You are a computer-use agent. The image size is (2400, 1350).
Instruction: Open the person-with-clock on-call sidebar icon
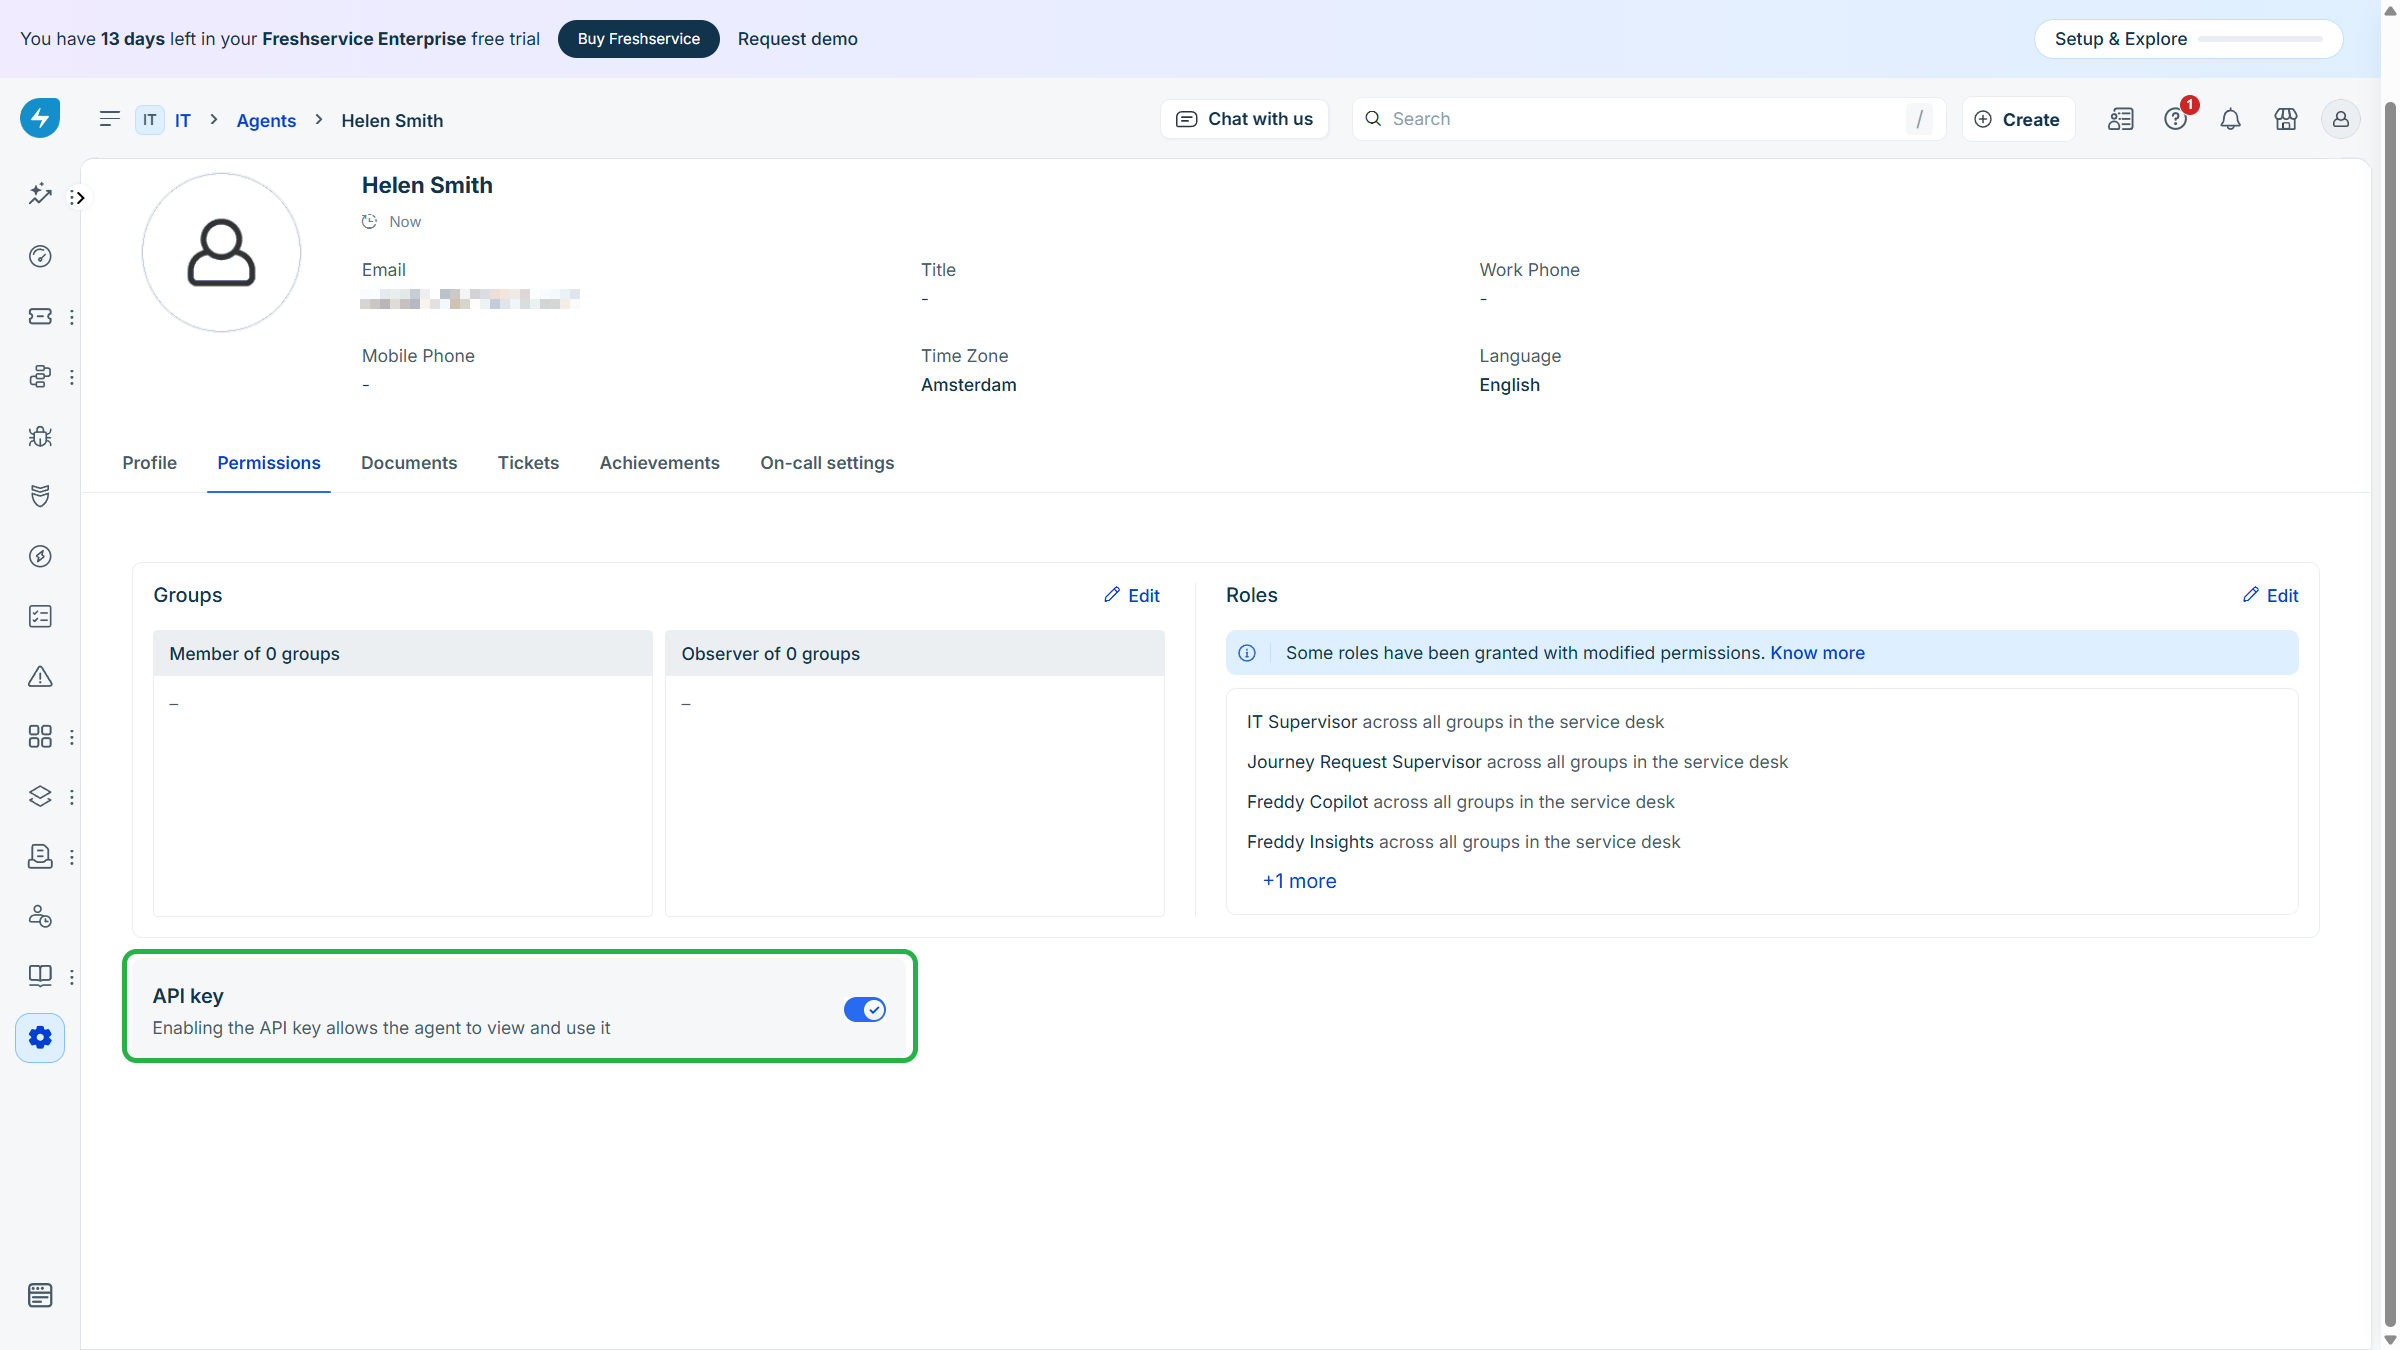[x=40, y=916]
